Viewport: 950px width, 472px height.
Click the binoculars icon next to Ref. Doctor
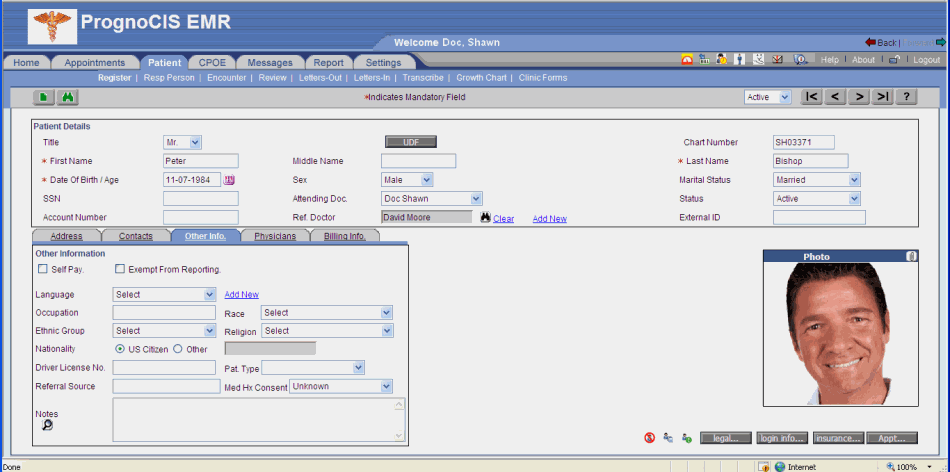pyautogui.click(x=485, y=218)
